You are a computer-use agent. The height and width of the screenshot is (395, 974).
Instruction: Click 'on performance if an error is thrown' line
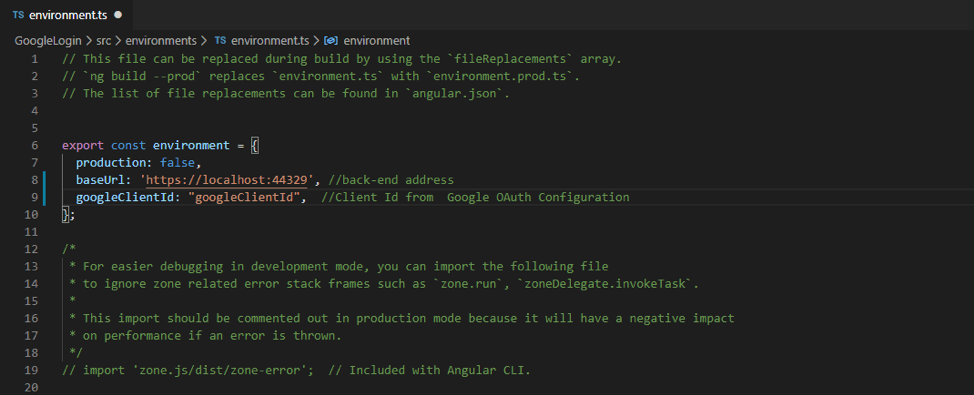212,336
